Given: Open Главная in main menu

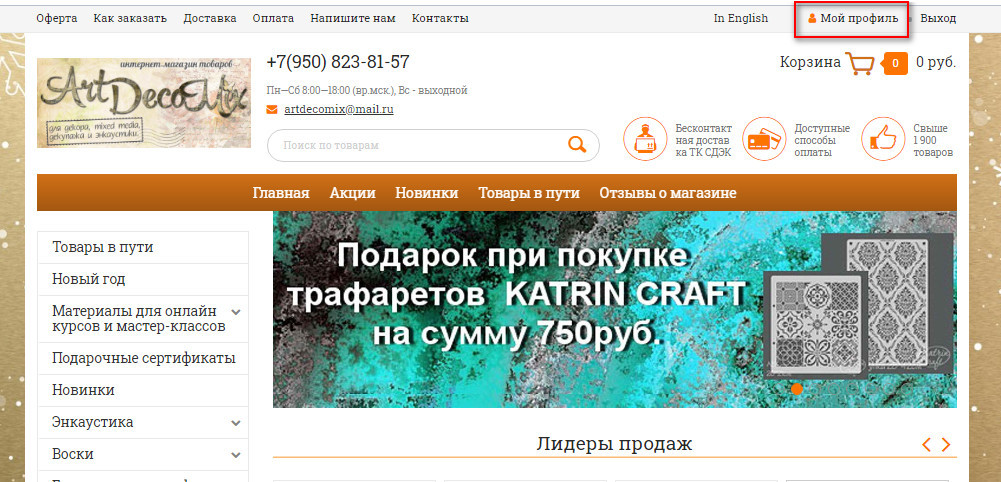Looking at the screenshot, I should (281, 193).
